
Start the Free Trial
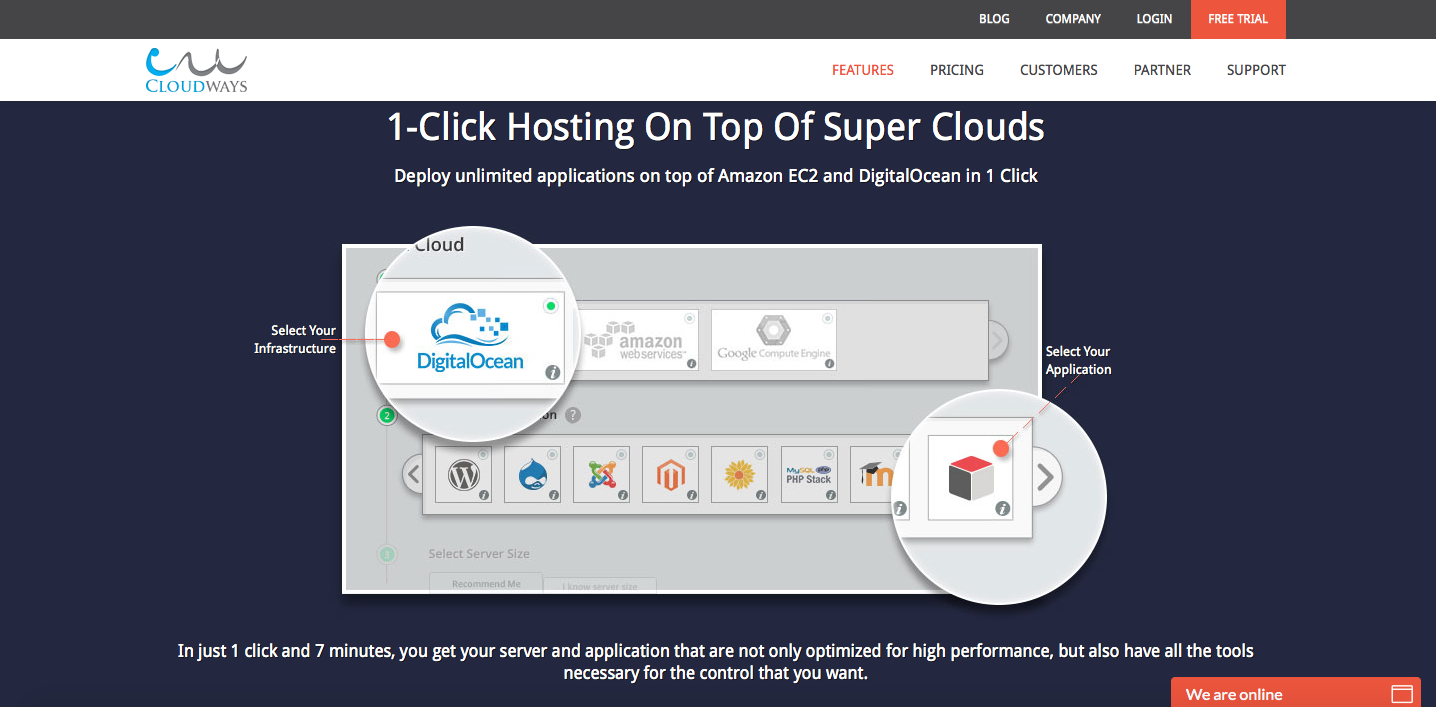pos(1238,19)
